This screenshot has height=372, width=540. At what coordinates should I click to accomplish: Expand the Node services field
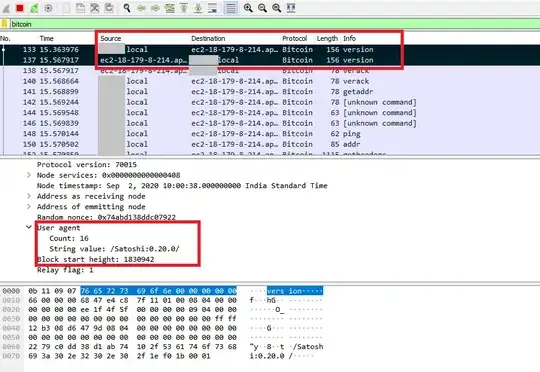pyautogui.click(x=29, y=175)
